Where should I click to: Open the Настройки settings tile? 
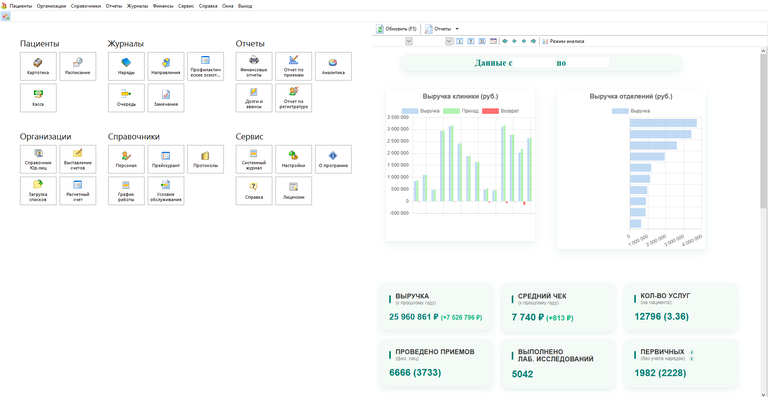coord(293,159)
